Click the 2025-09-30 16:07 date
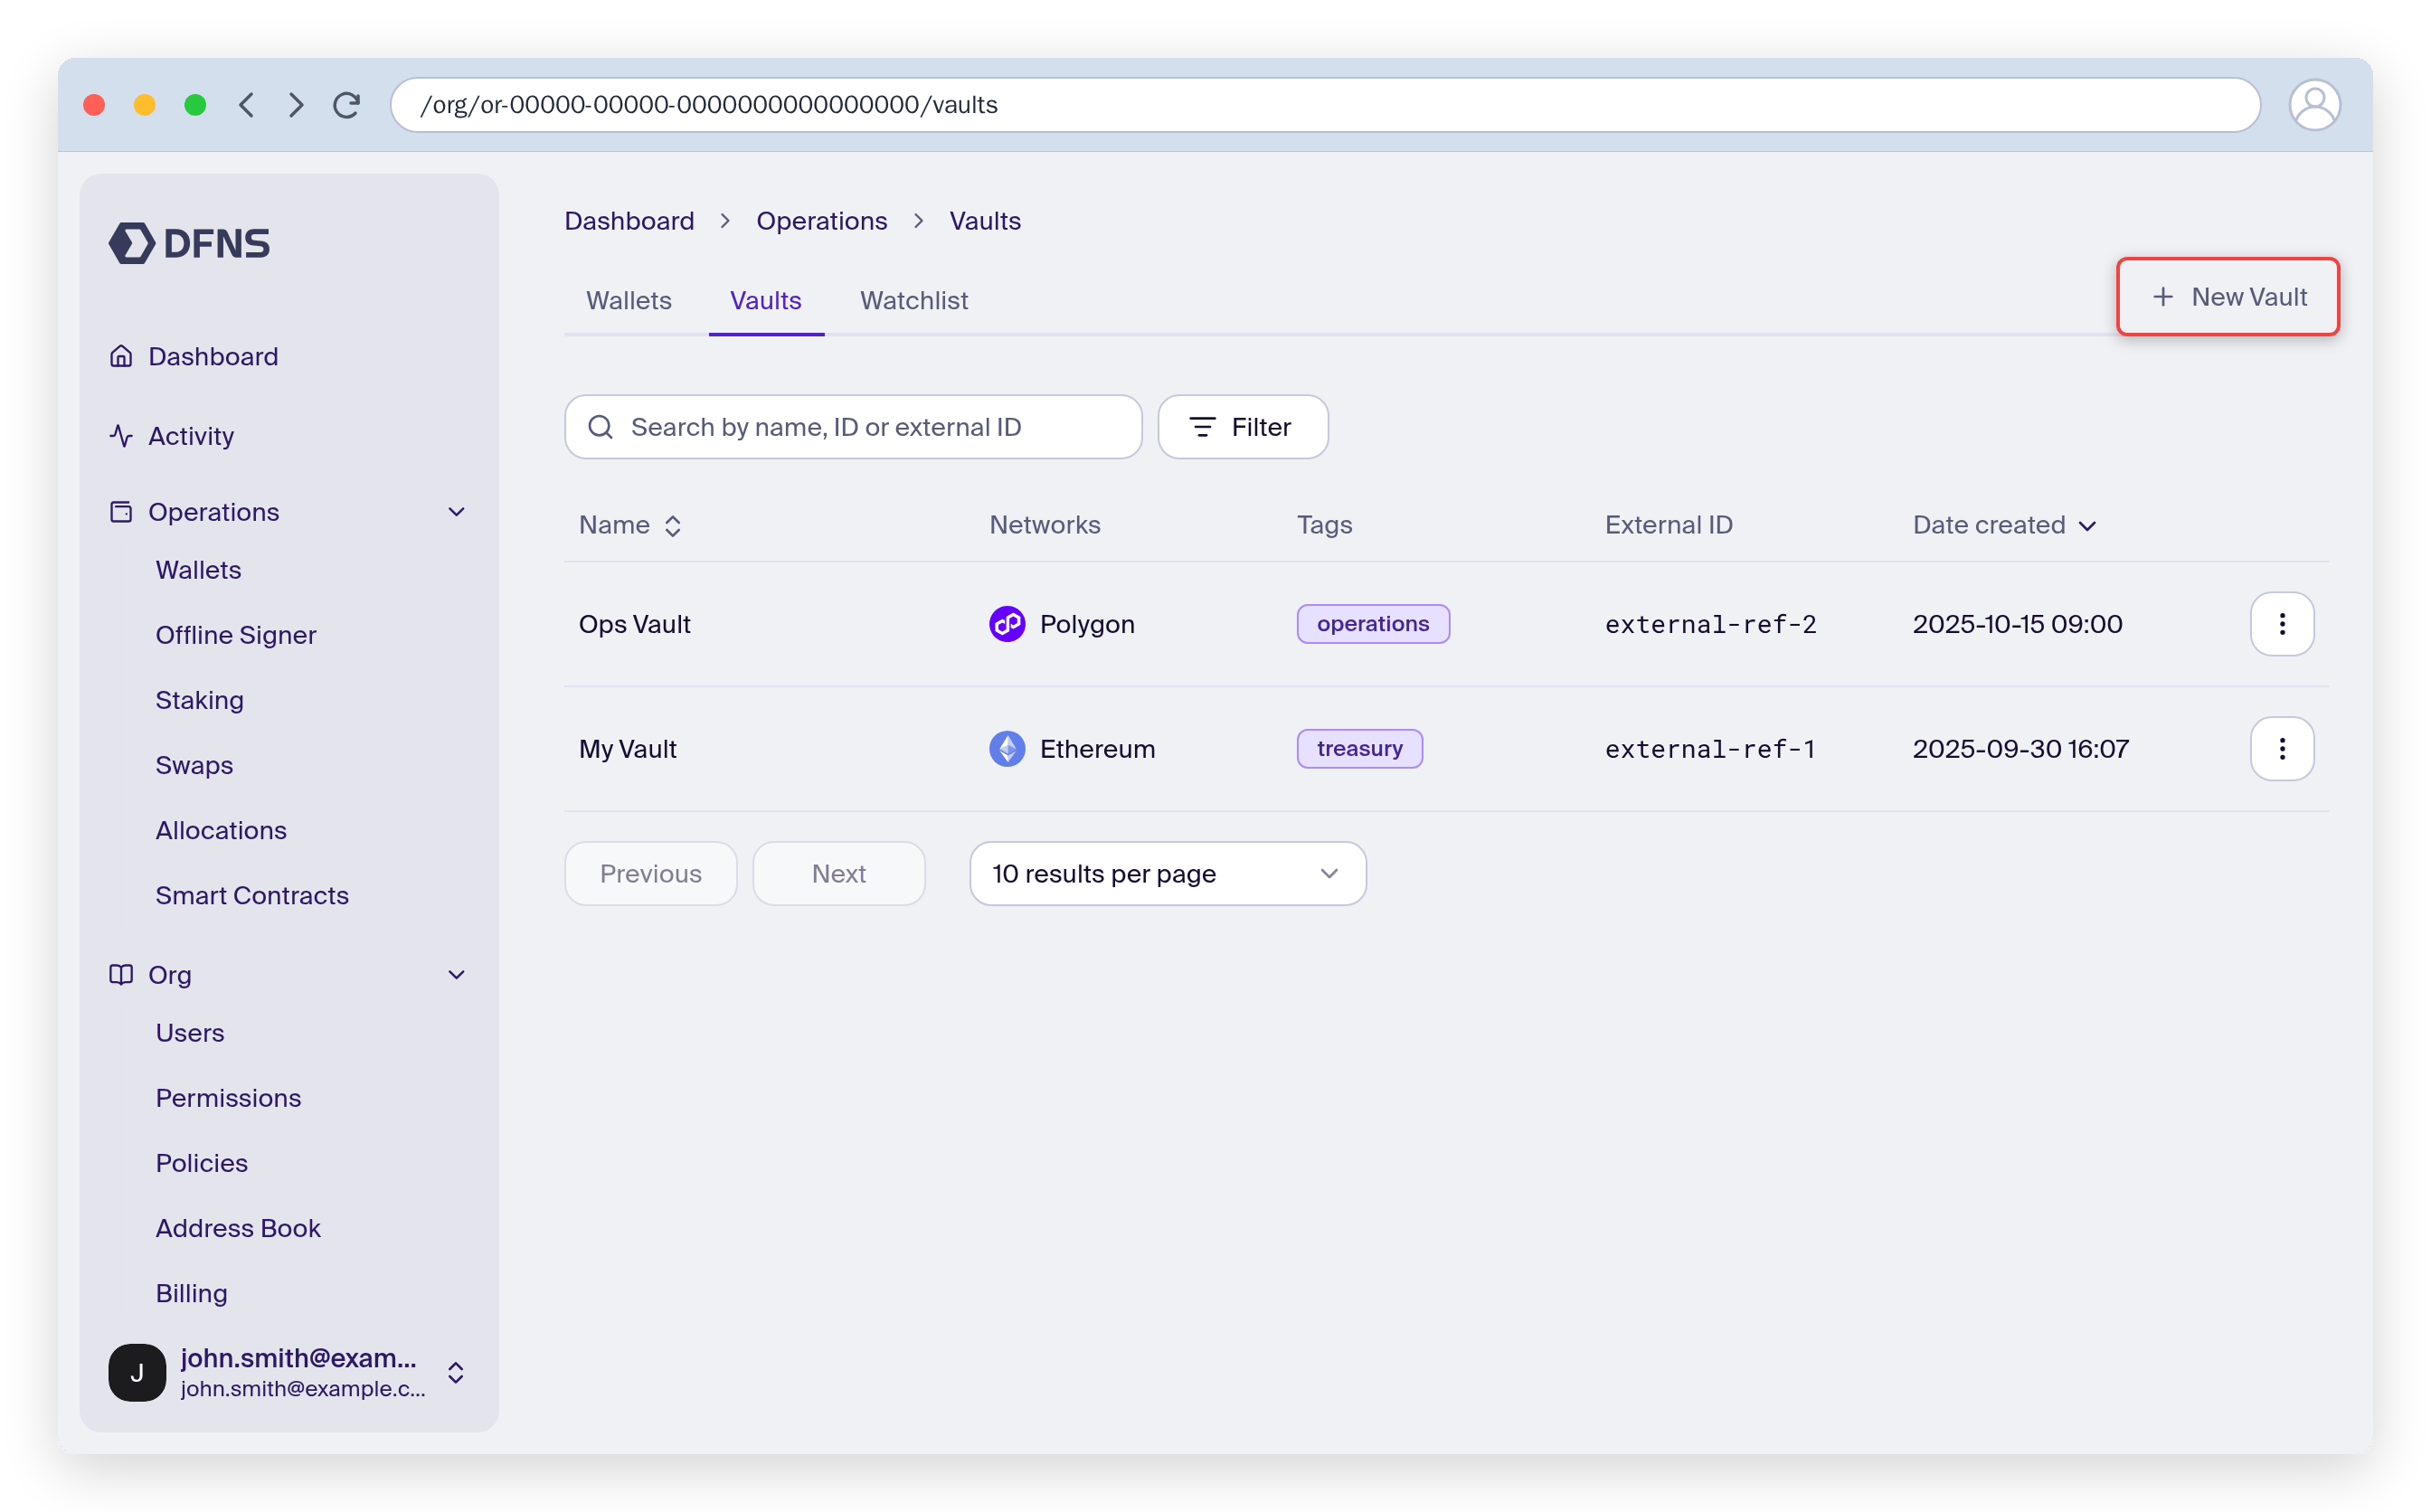Viewport: 2431px width, 1512px height. click(2021, 749)
